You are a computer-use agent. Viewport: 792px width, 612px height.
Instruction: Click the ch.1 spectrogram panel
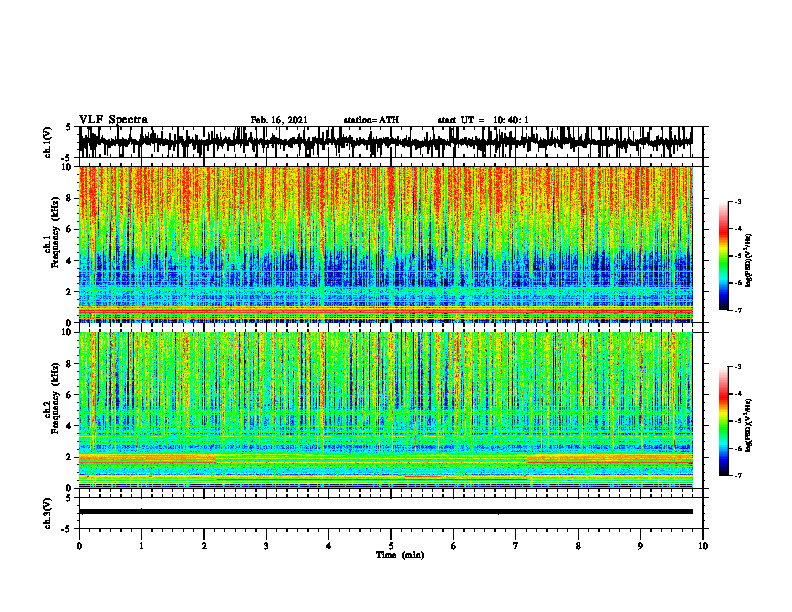[x=385, y=244]
